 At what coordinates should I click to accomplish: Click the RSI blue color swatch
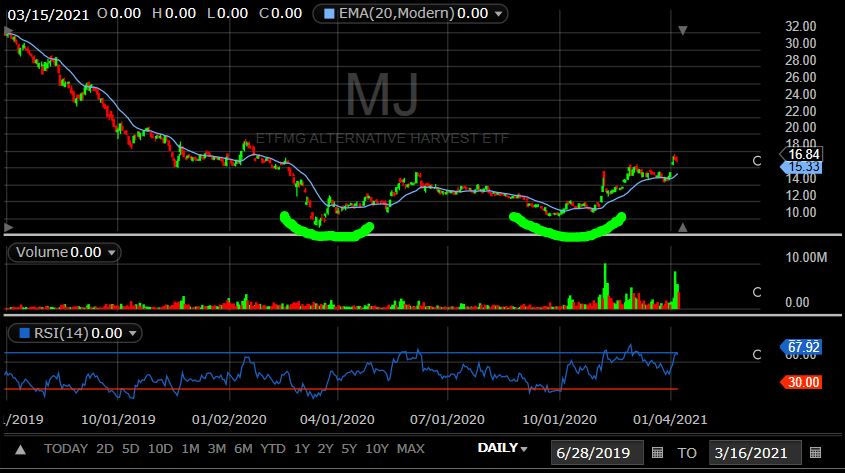point(24,333)
